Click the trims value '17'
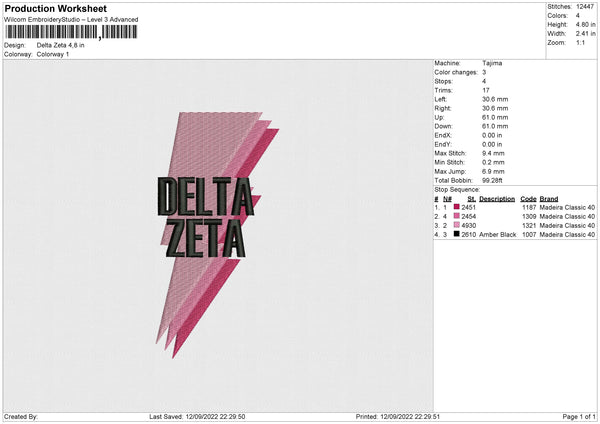The width and height of the screenshot is (600, 424). pos(486,90)
